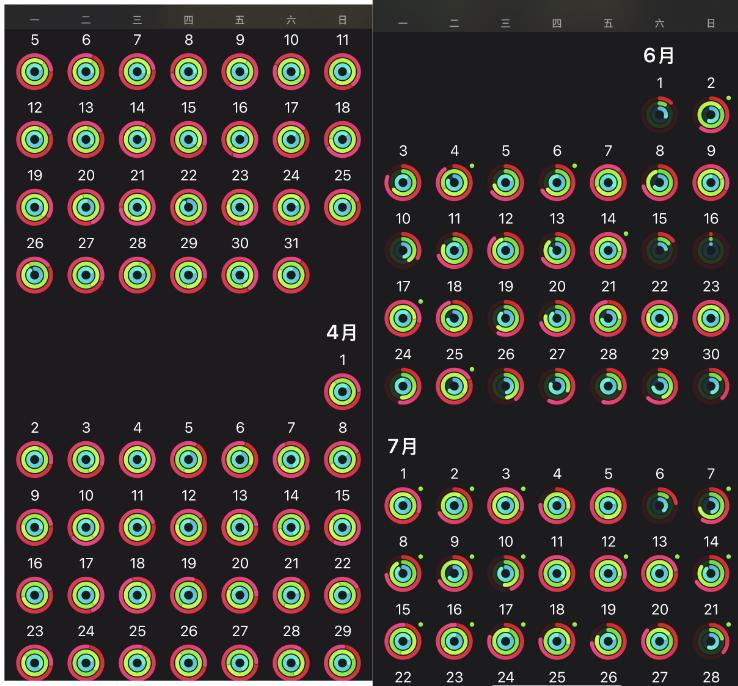The image size is (738, 686).
Task: Tap date number 8 in April
Action: coord(342,428)
